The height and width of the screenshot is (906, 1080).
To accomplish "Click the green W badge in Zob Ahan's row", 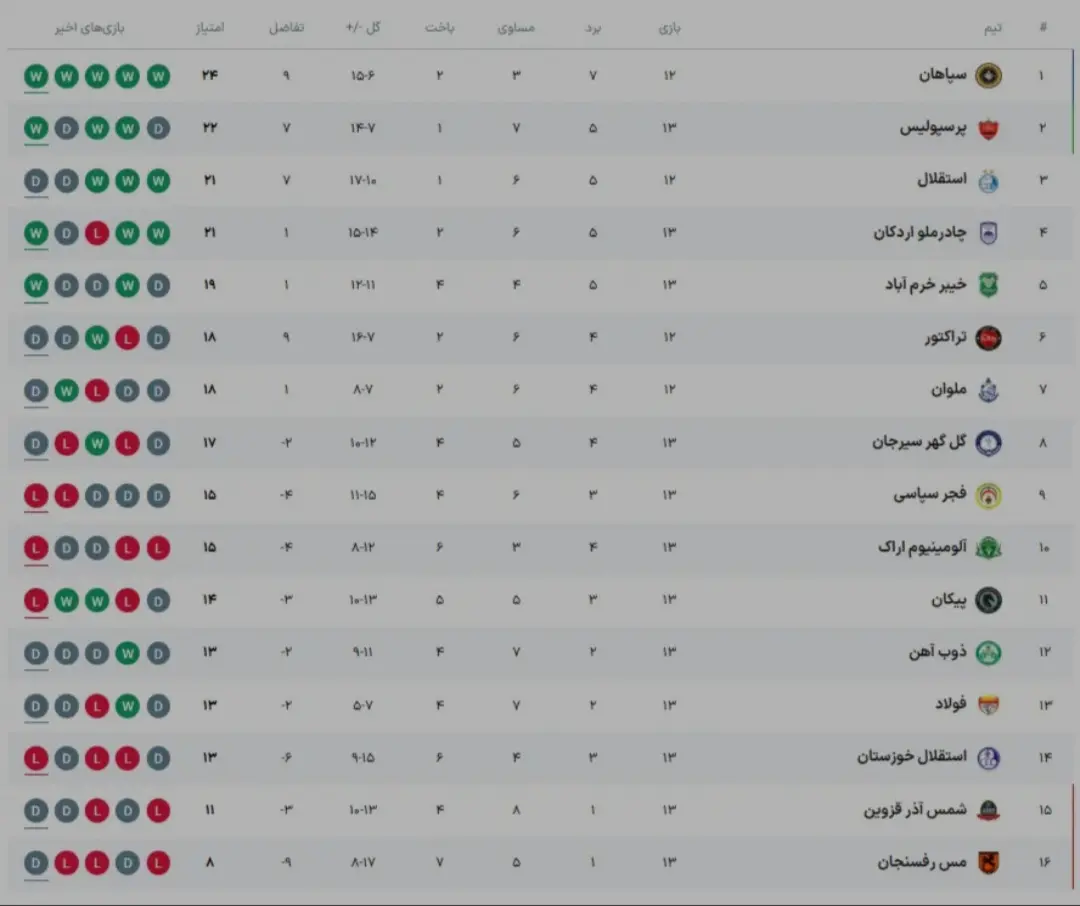I will pyautogui.click(x=127, y=652).
